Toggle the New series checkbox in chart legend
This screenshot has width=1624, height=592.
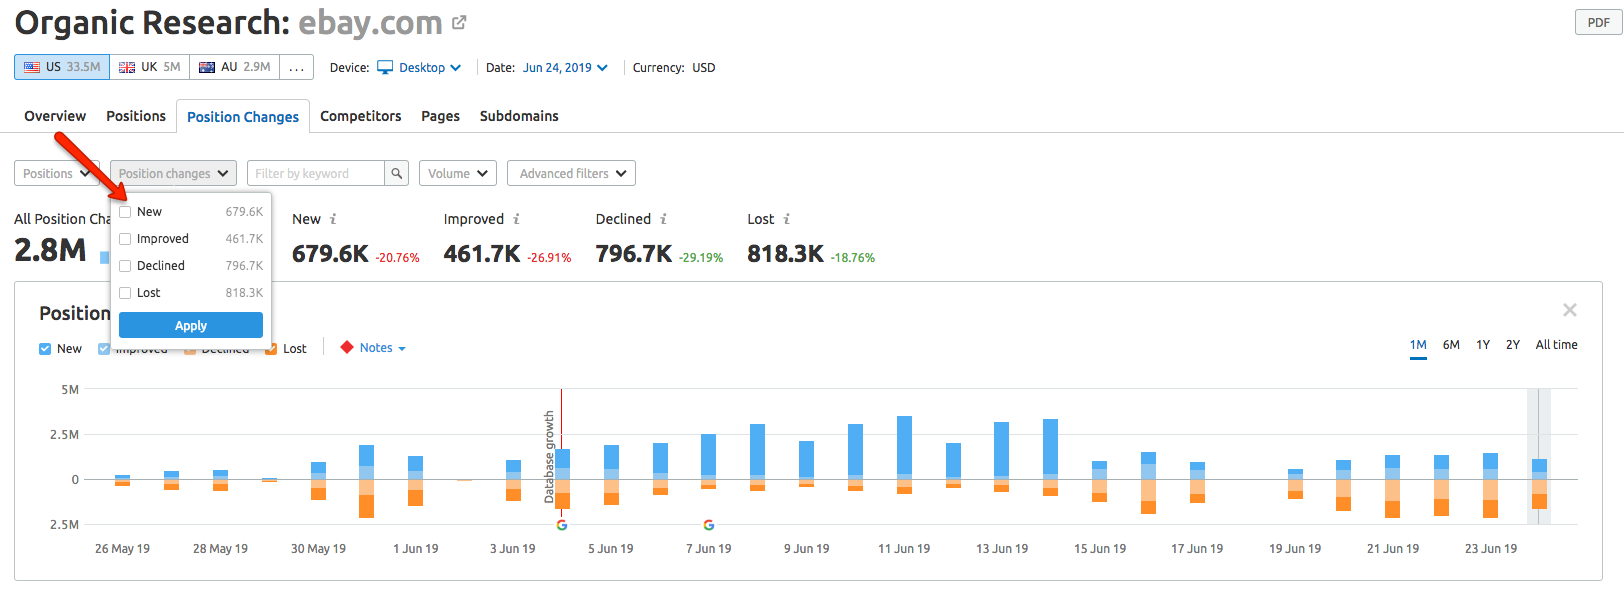[45, 349]
